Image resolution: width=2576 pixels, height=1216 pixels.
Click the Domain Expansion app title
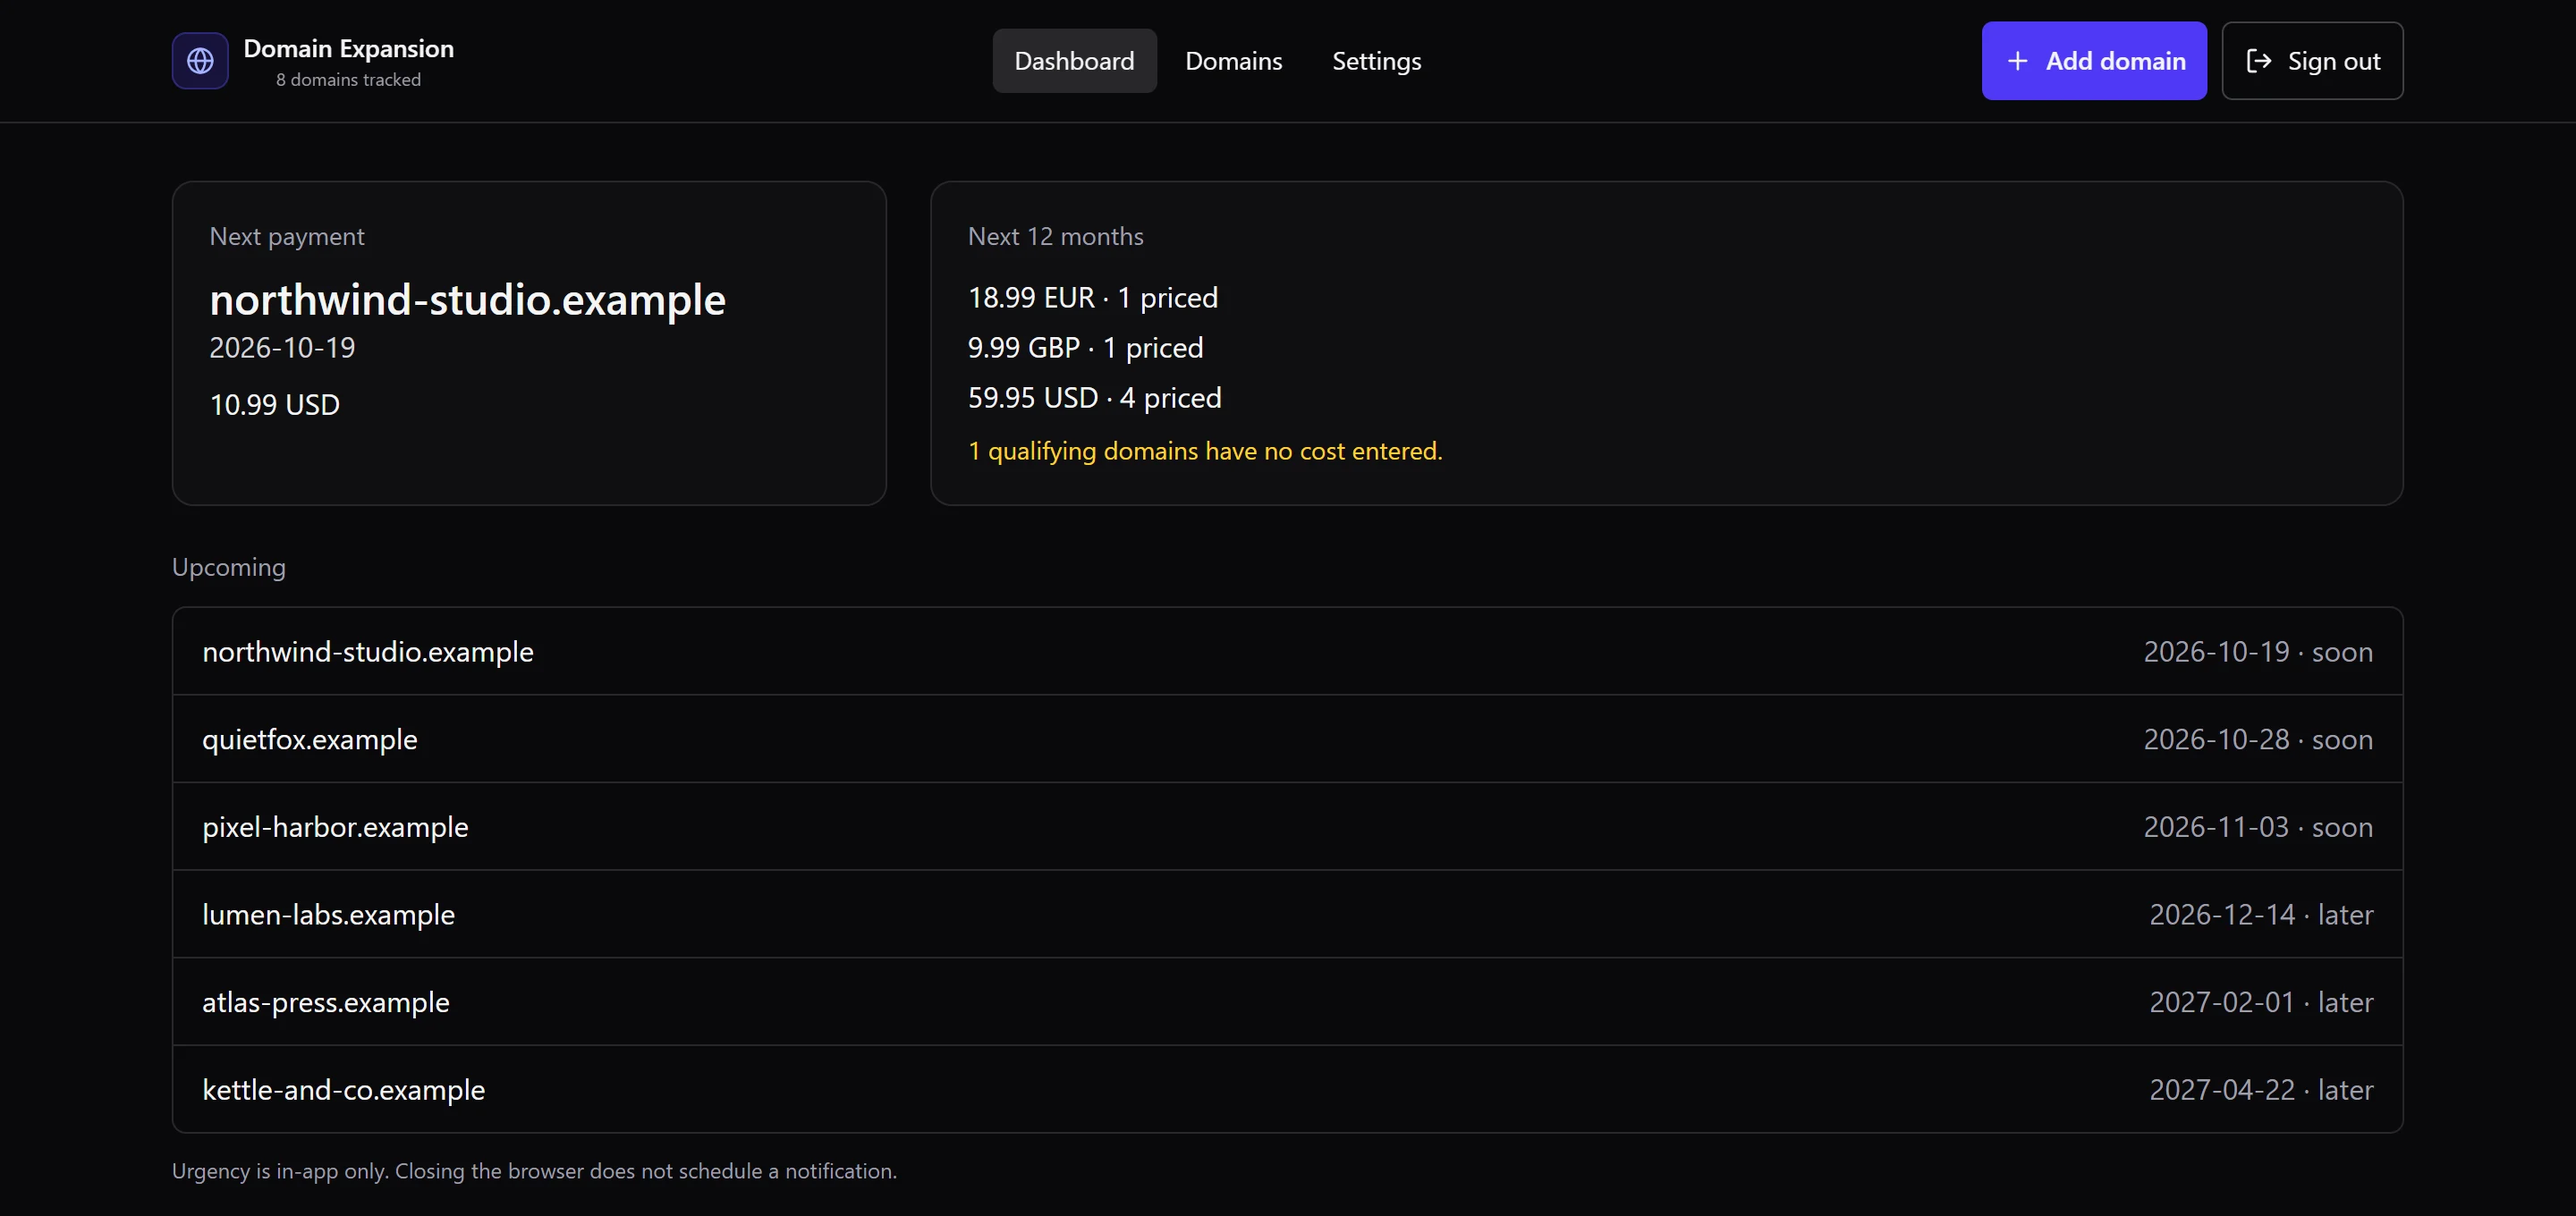click(x=348, y=48)
